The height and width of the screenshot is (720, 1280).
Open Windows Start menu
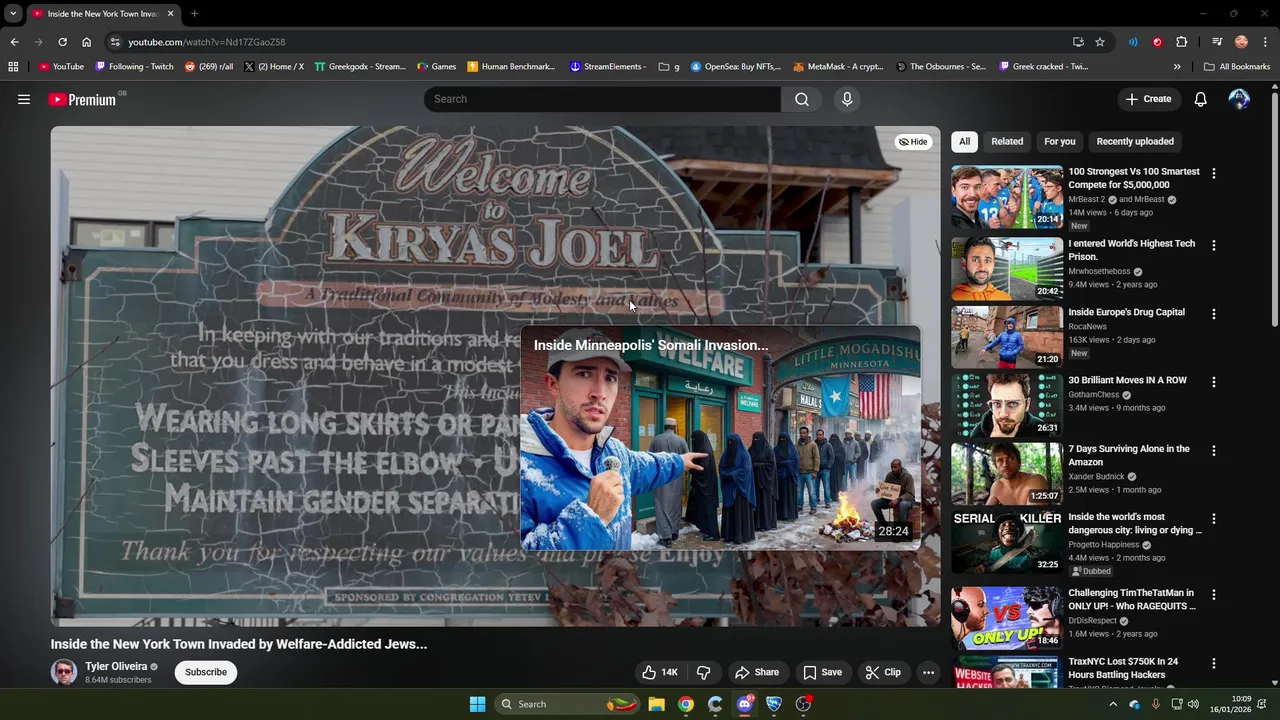click(x=477, y=704)
